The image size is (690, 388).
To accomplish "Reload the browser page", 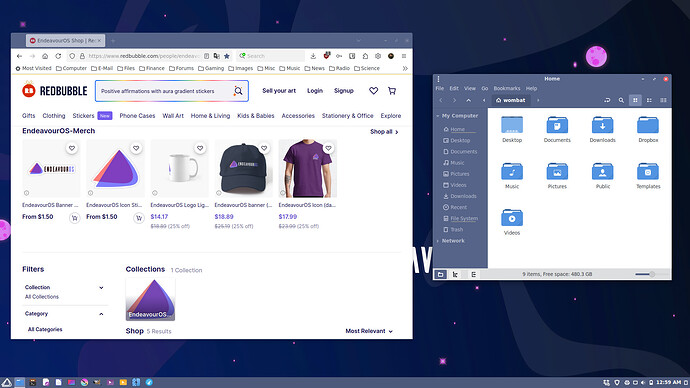I will point(58,56).
